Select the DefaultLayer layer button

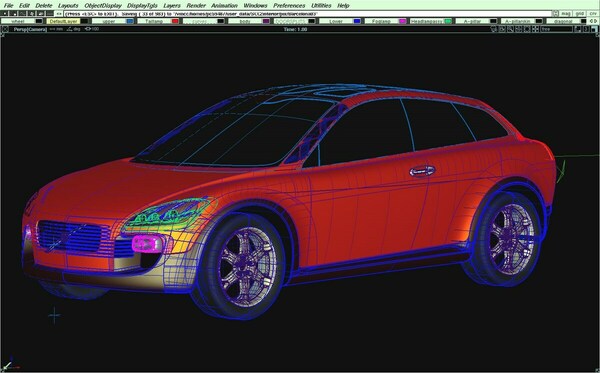[x=63, y=21]
